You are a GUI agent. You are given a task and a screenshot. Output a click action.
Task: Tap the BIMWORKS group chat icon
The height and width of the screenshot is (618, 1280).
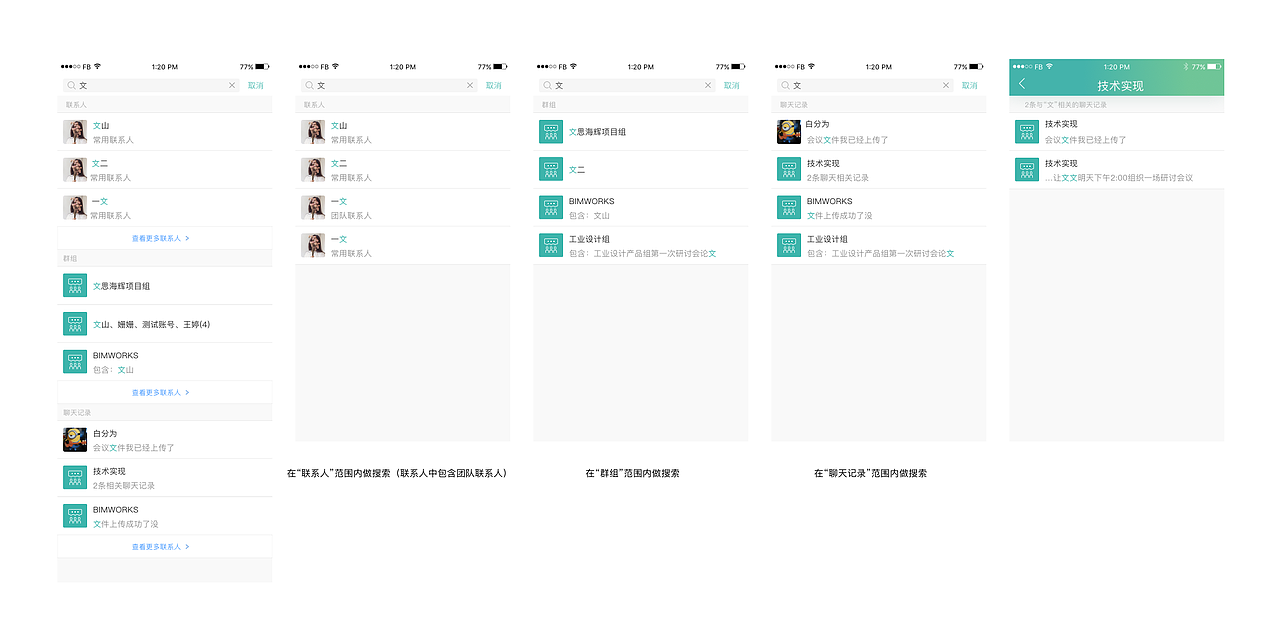tap(74, 362)
